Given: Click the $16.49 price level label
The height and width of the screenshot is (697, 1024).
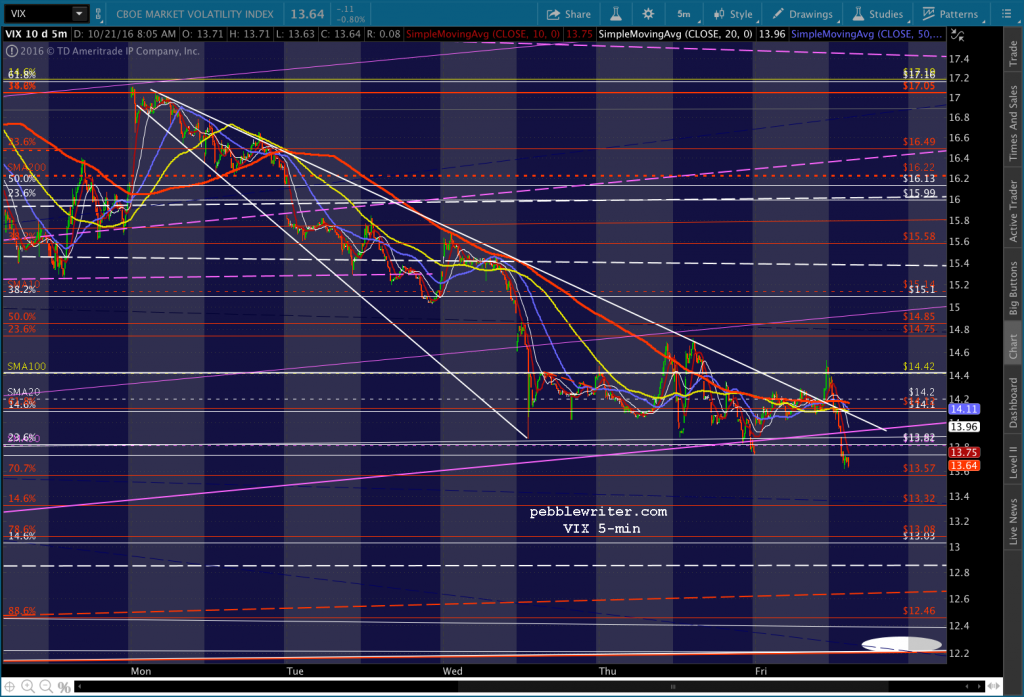Looking at the screenshot, I should [919, 141].
